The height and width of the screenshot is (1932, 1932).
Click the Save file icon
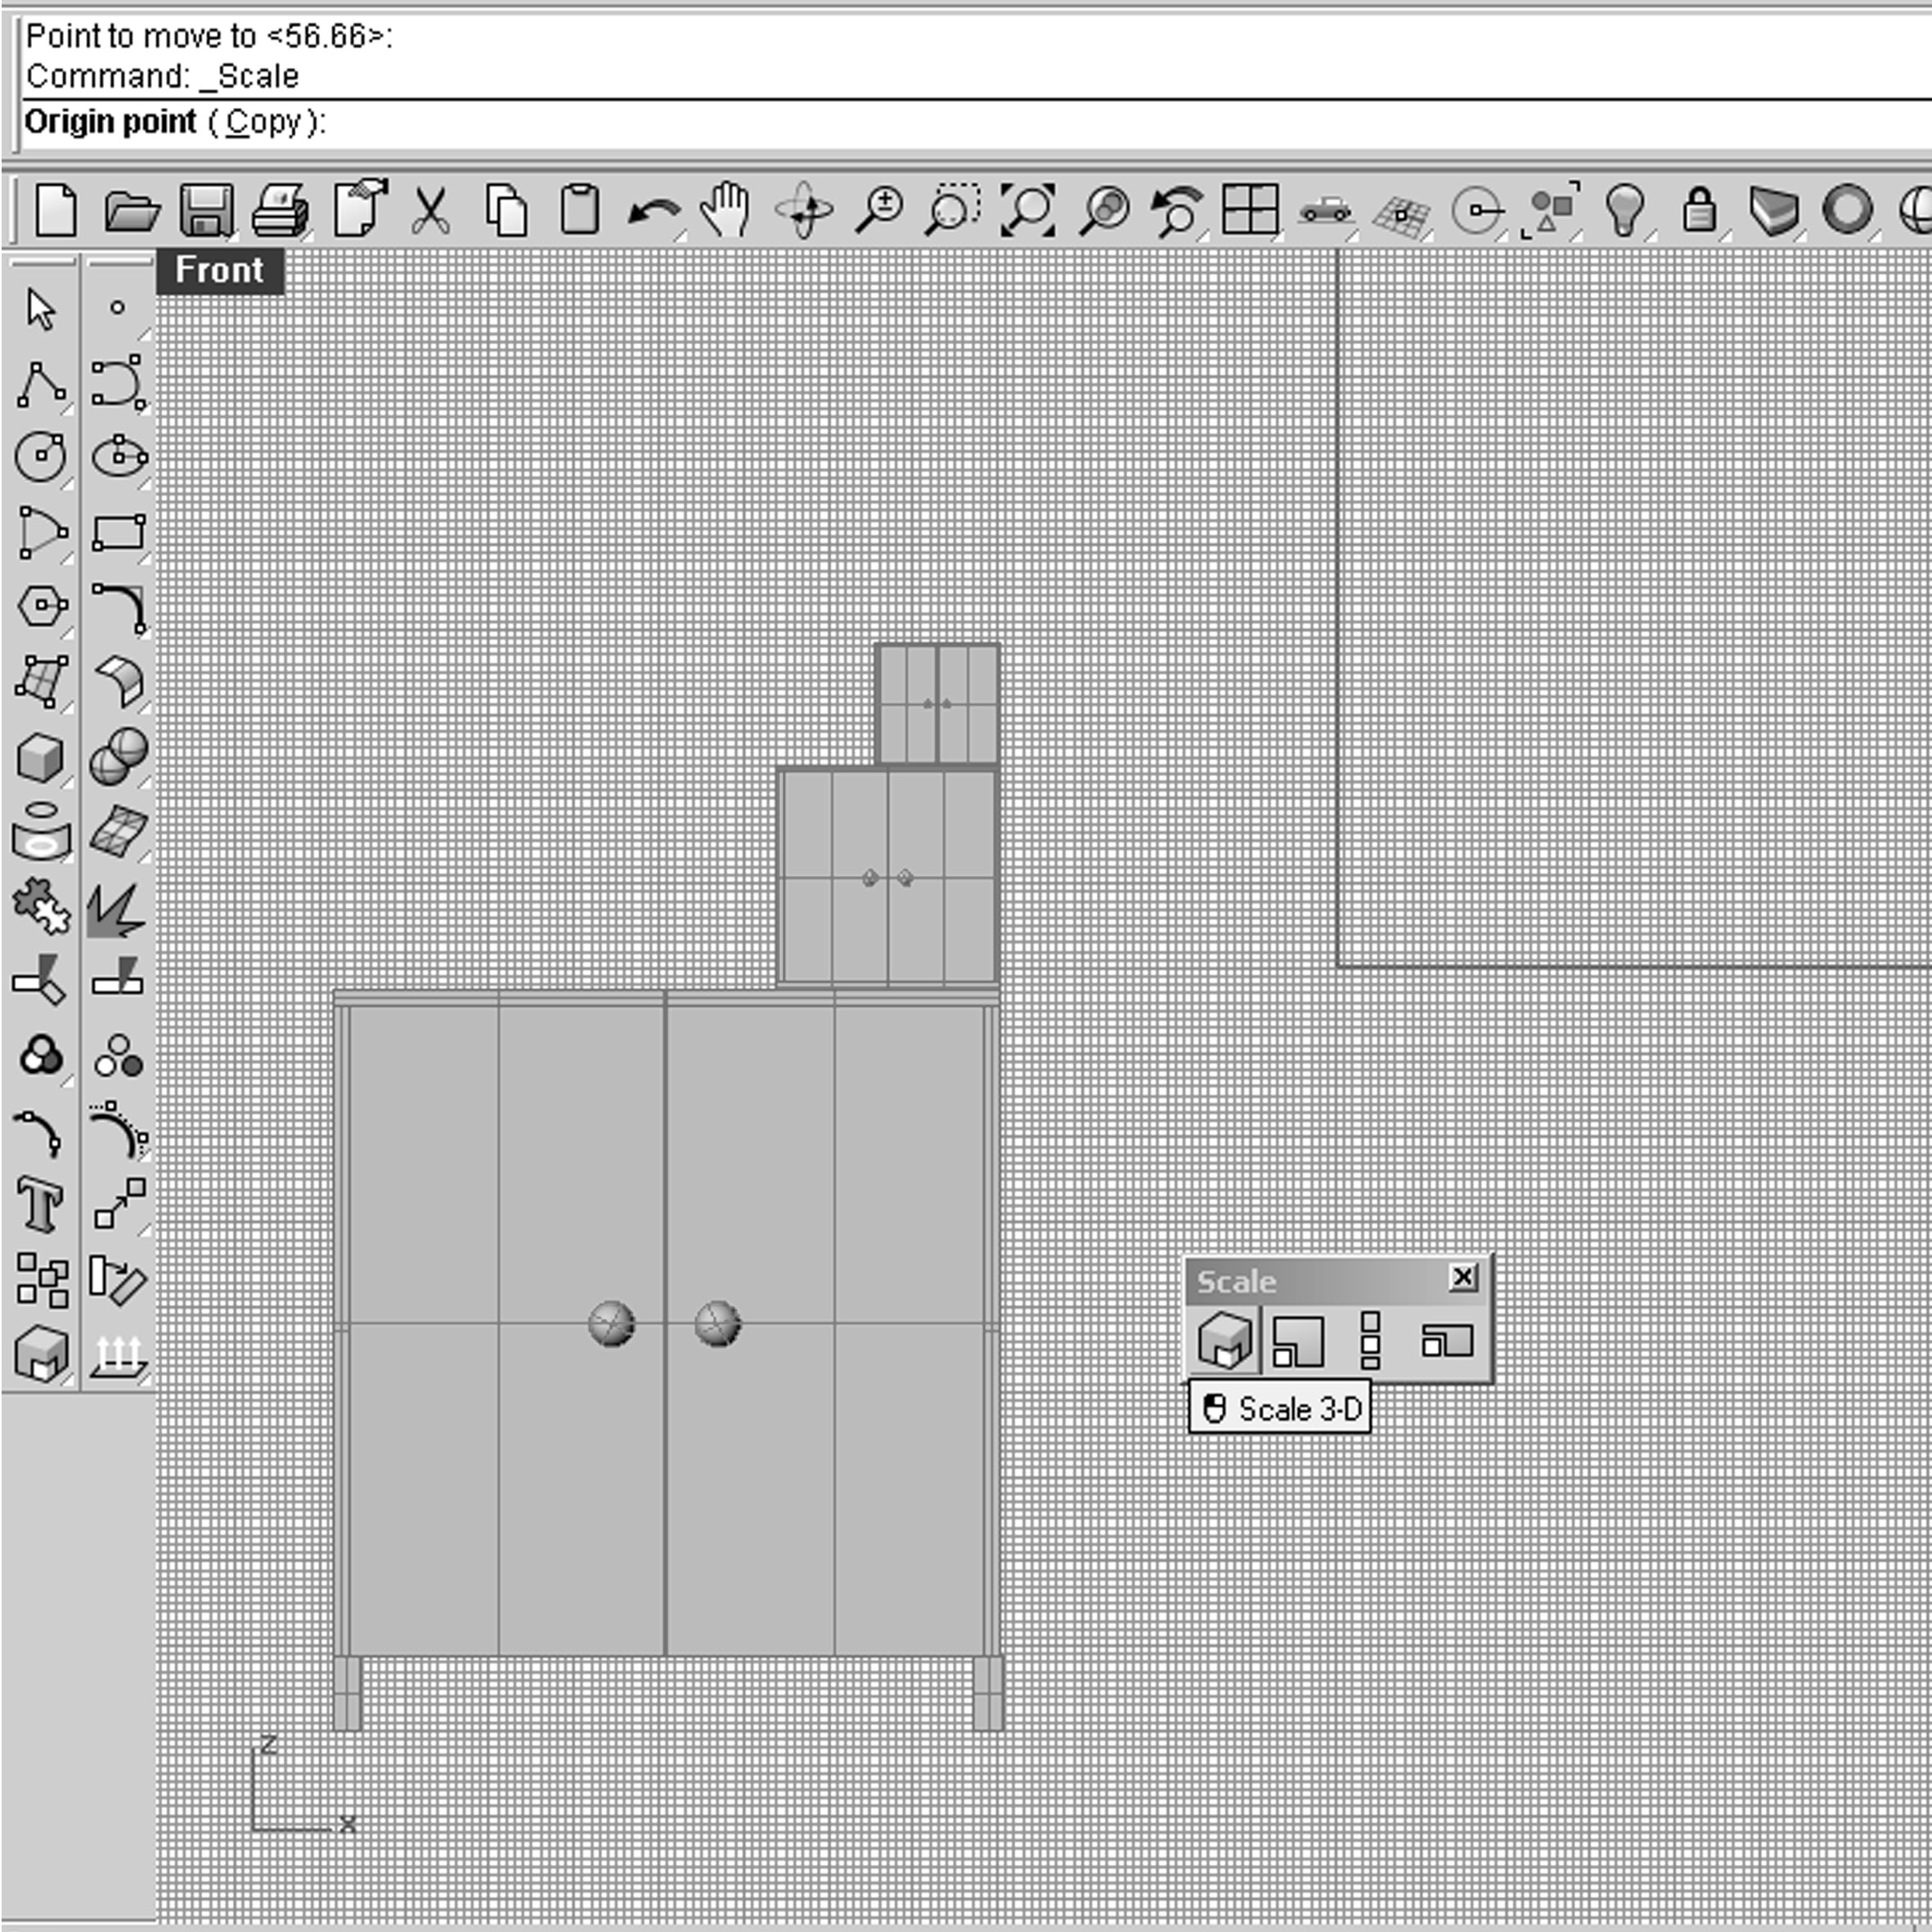[x=206, y=211]
